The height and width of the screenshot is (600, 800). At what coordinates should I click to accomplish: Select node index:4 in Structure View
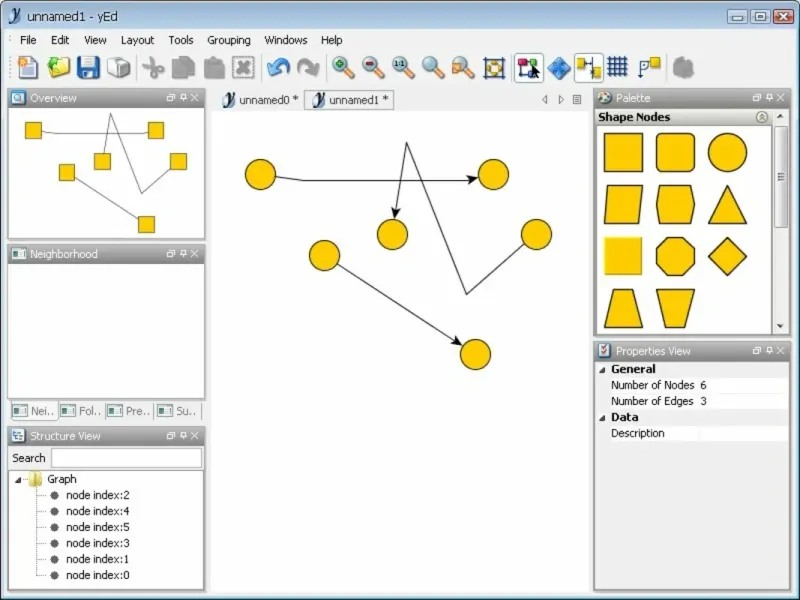(x=97, y=511)
